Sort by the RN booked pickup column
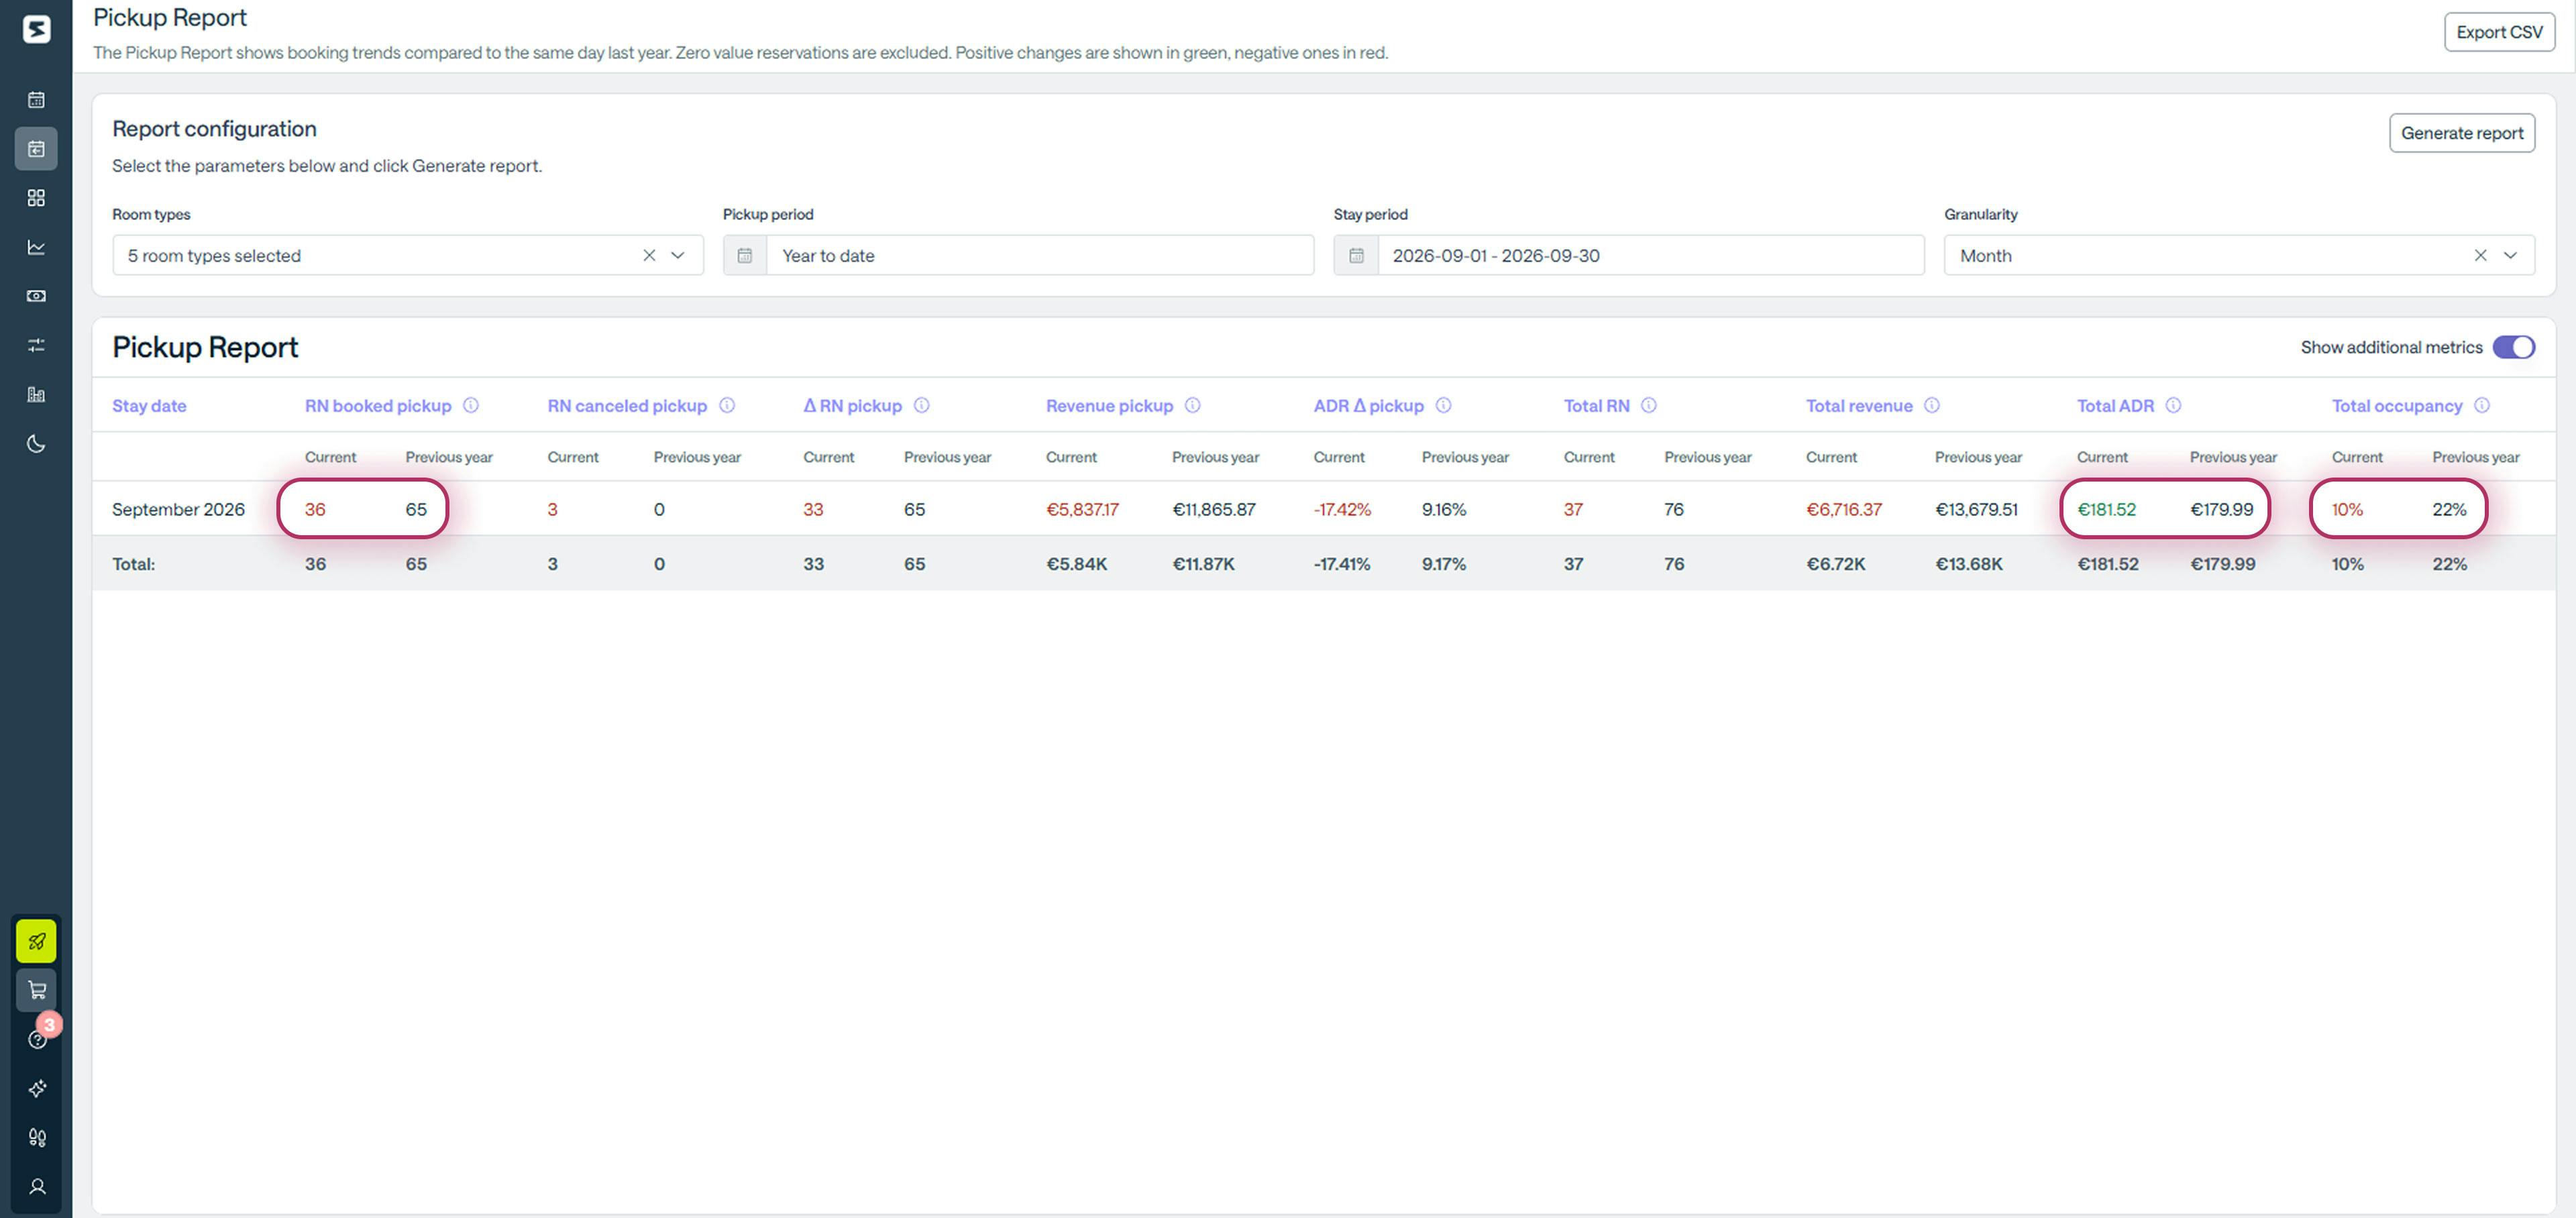Screen dimensions: 2576x1218 pyautogui.click(x=377, y=405)
